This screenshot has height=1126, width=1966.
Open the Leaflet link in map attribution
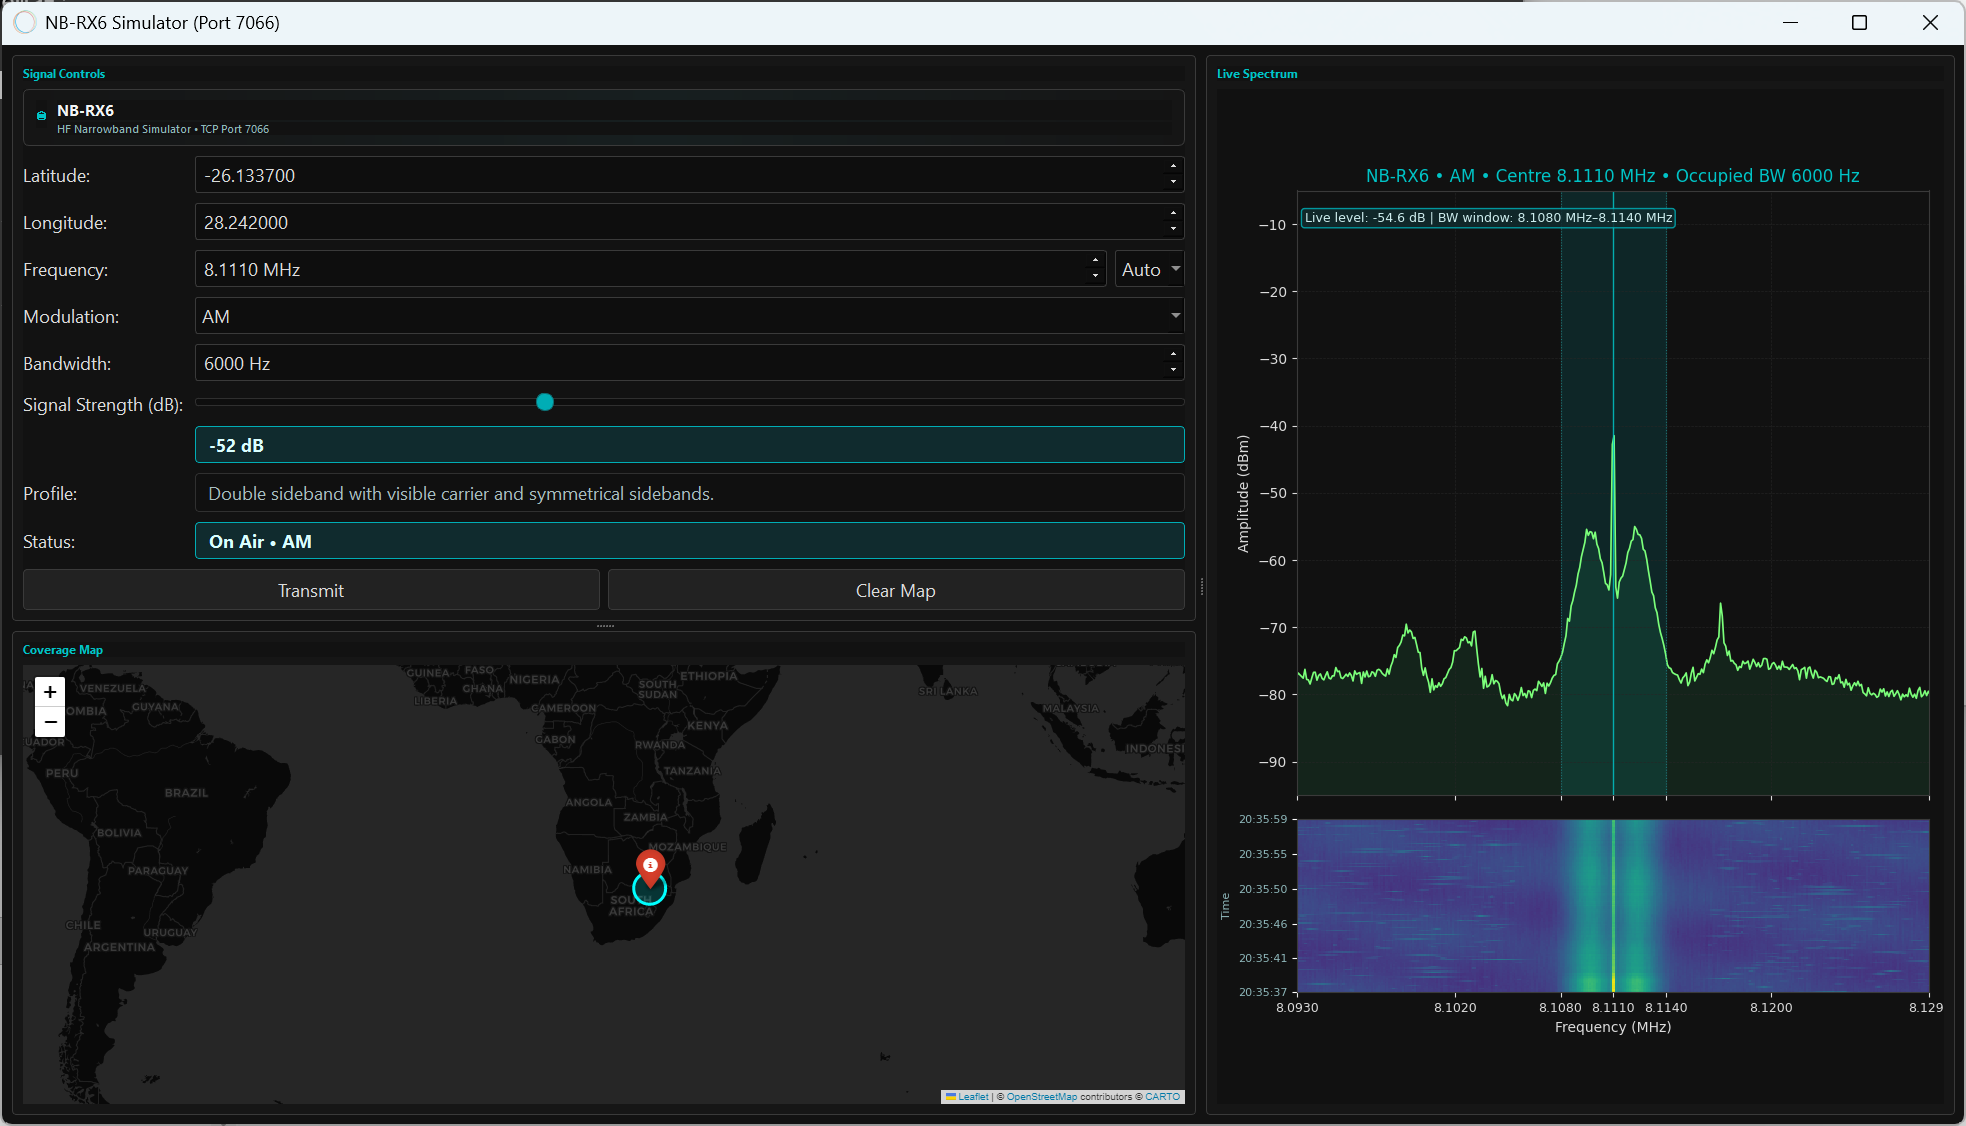point(972,1097)
